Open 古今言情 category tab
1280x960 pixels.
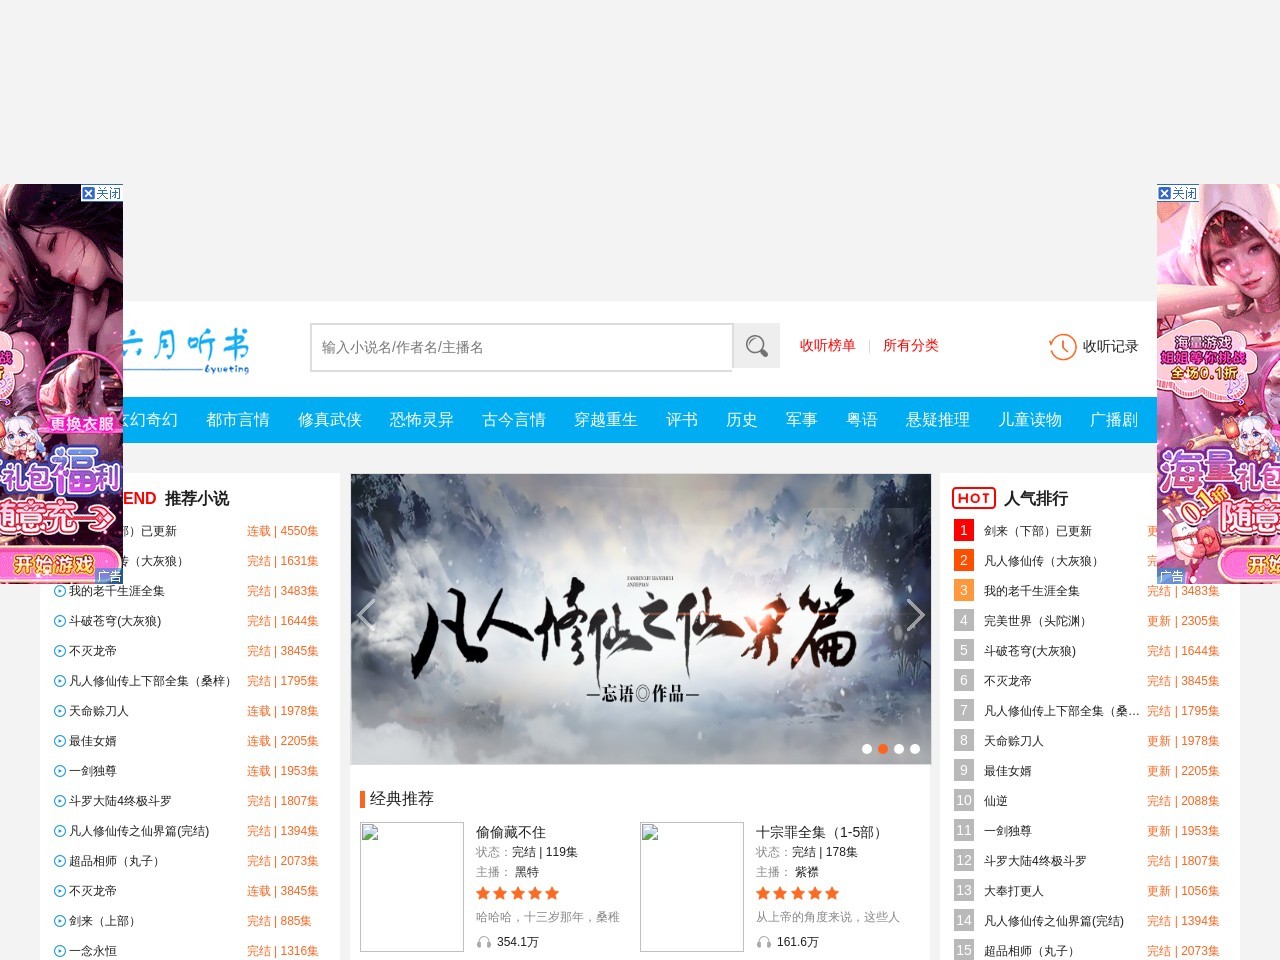(x=514, y=420)
